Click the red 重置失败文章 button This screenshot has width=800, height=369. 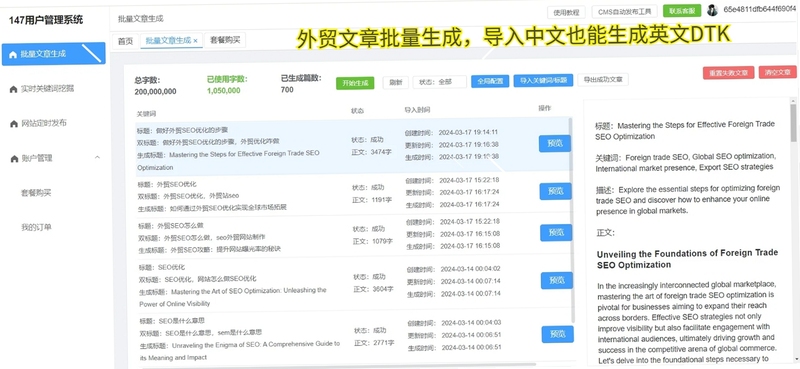click(728, 72)
